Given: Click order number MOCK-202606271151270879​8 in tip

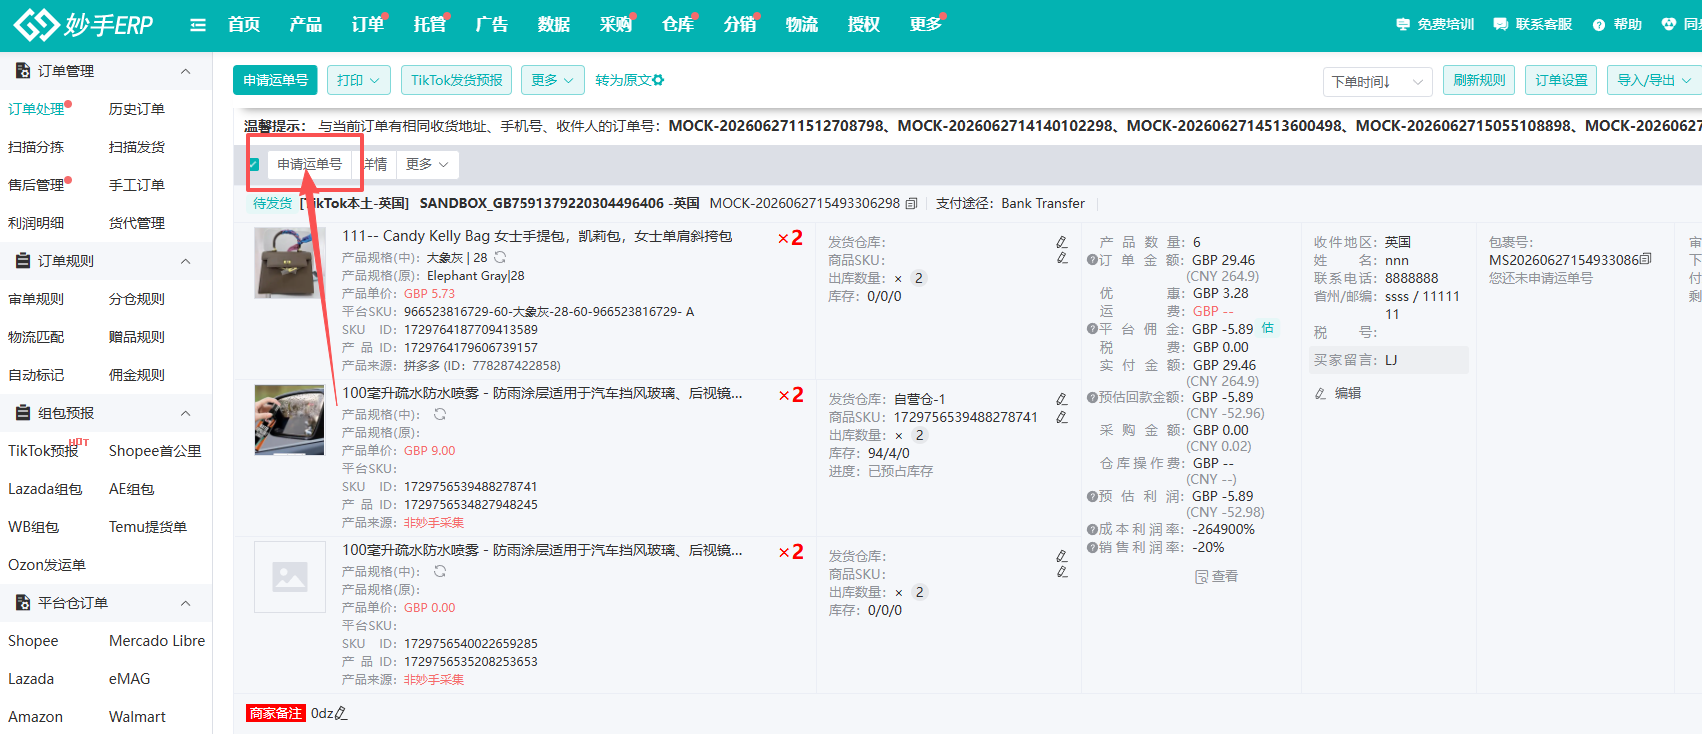Looking at the screenshot, I should coord(777,126).
